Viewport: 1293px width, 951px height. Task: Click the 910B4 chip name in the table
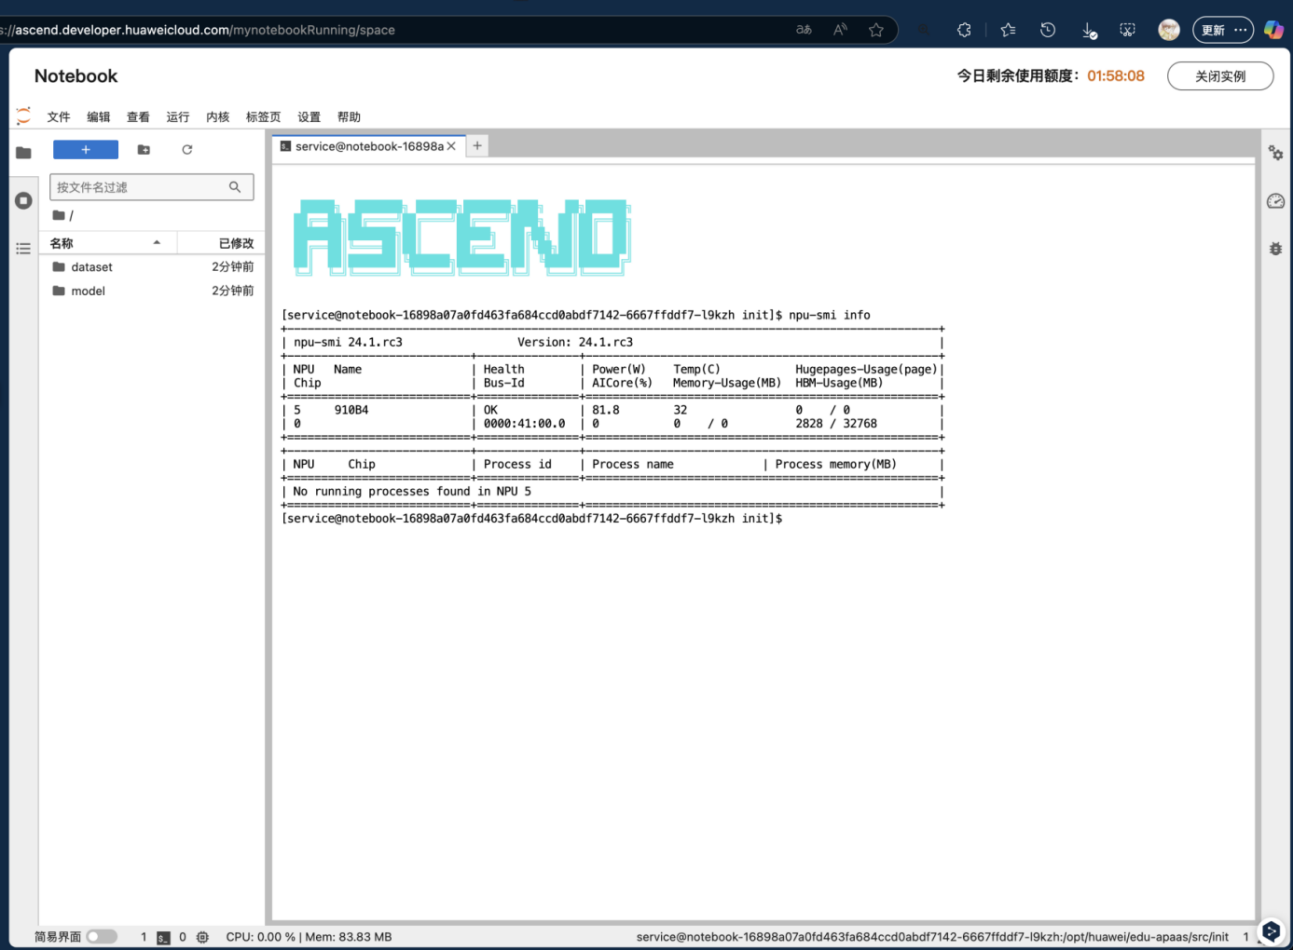point(351,410)
